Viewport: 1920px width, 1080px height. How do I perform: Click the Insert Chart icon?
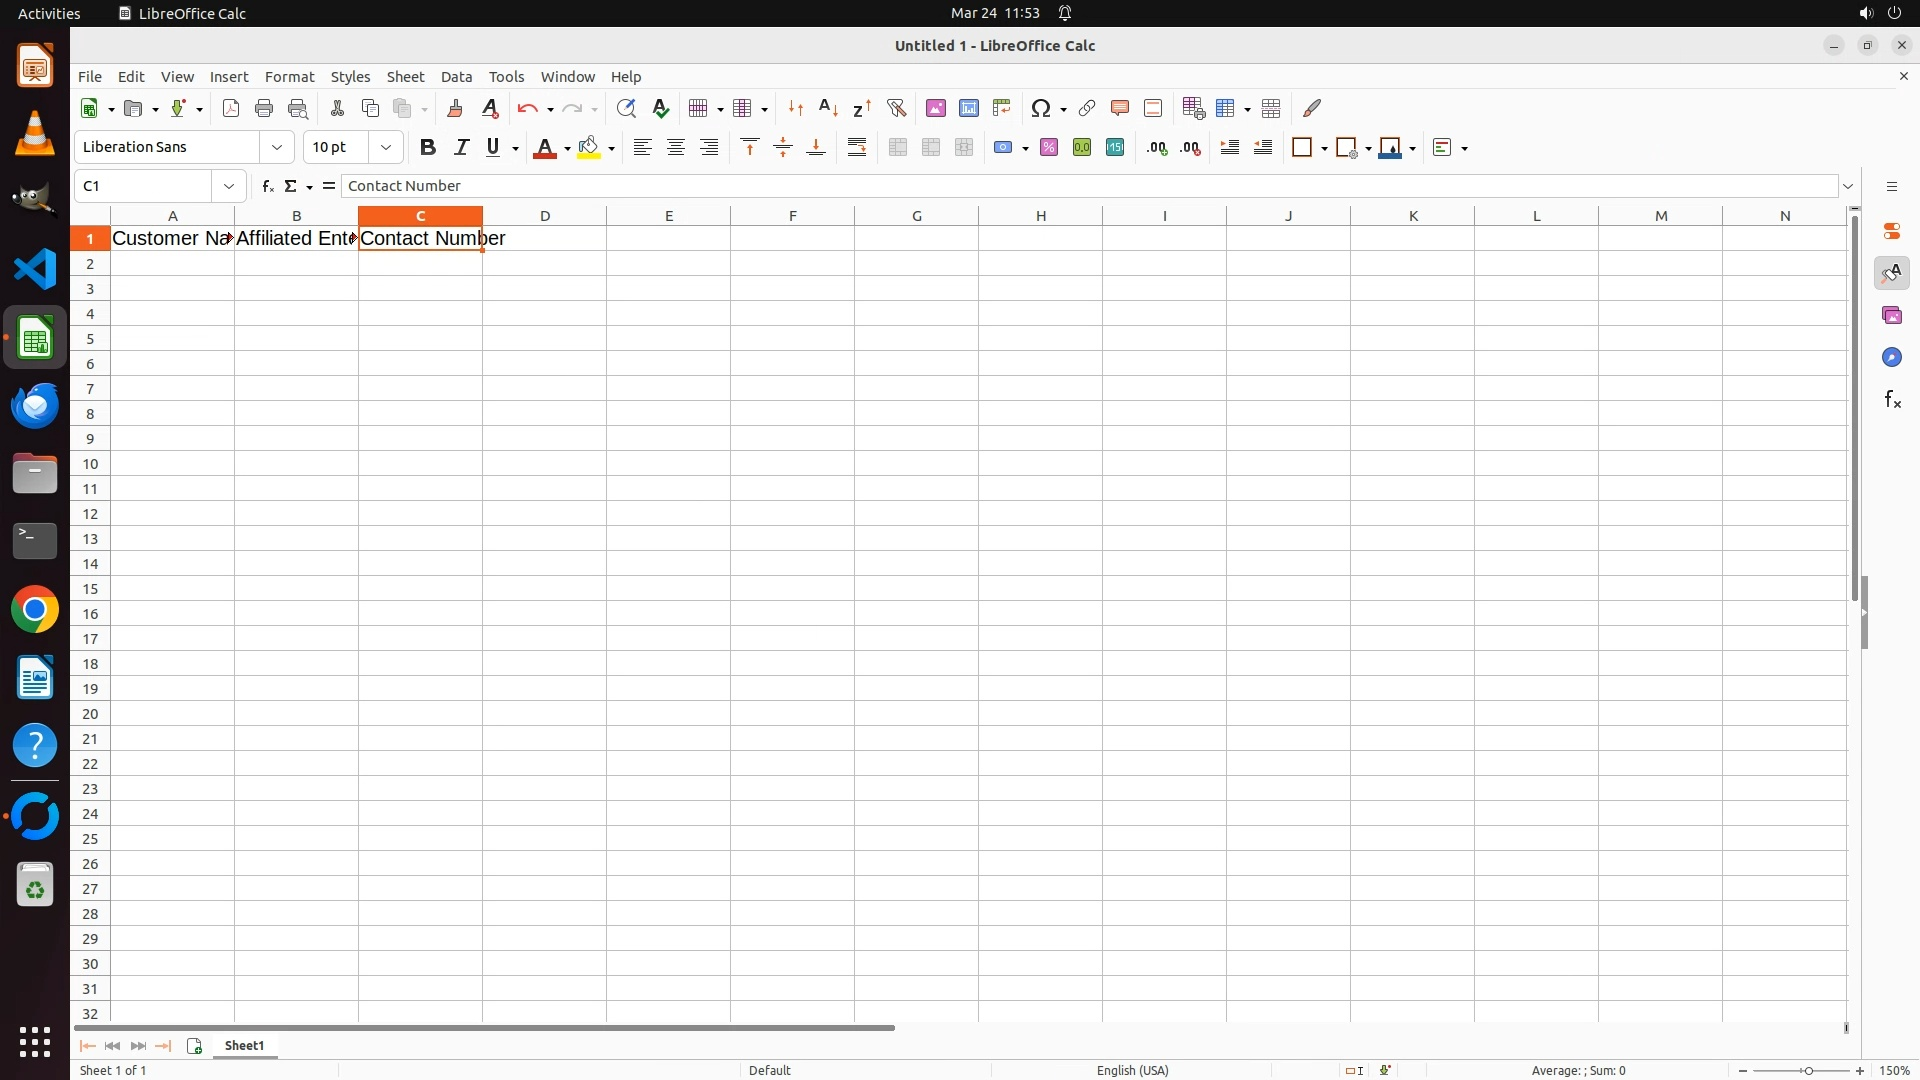[968, 108]
